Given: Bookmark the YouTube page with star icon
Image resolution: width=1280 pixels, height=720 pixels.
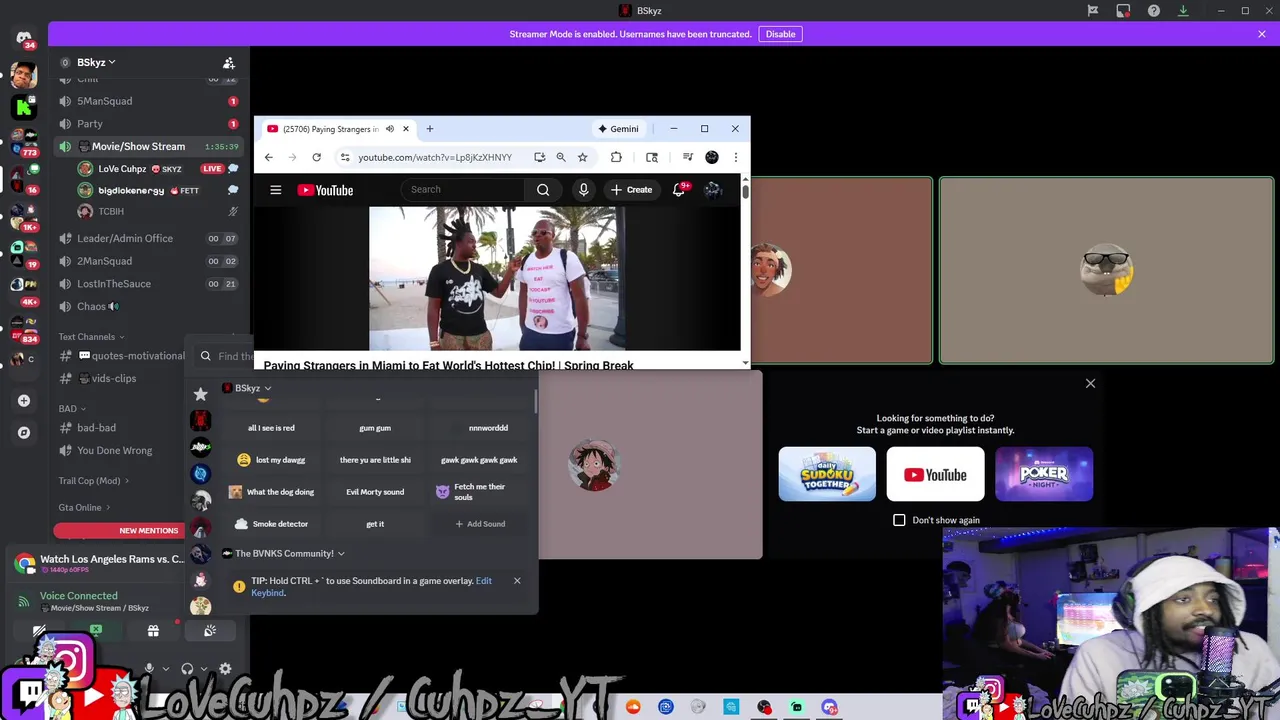Looking at the screenshot, I should (x=582, y=157).
